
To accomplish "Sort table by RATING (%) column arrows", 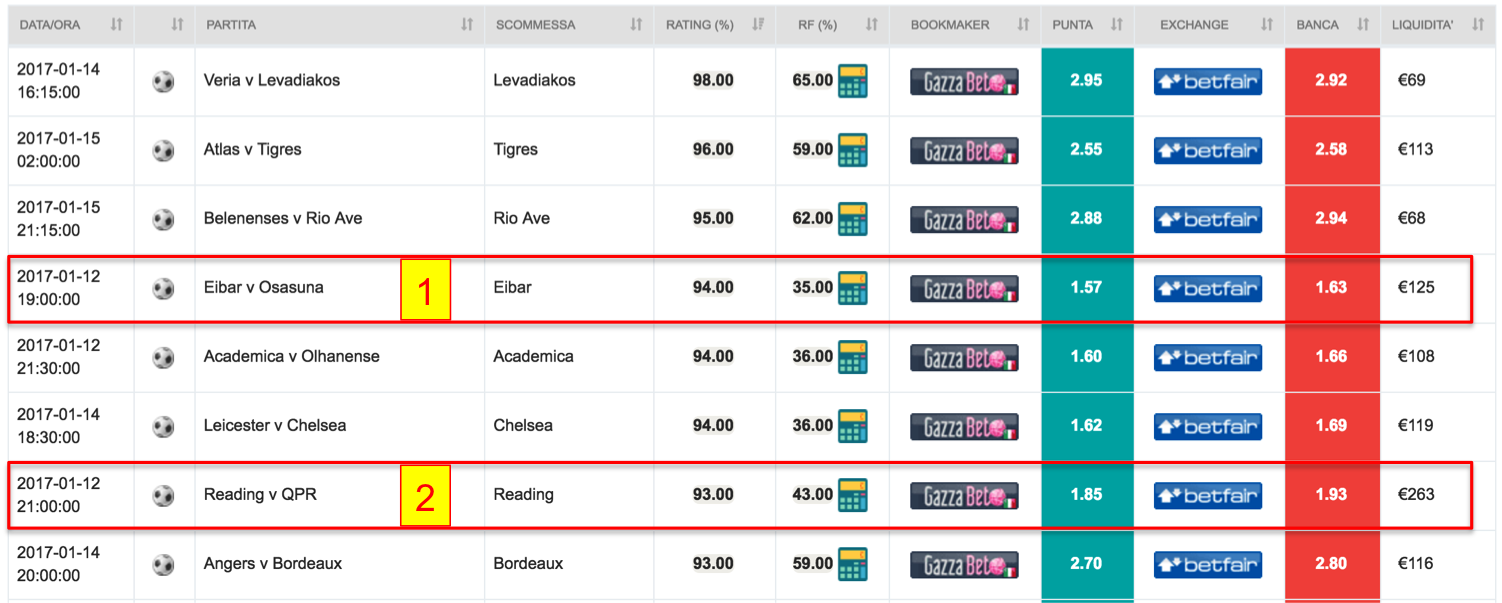I will pos(758,25).
